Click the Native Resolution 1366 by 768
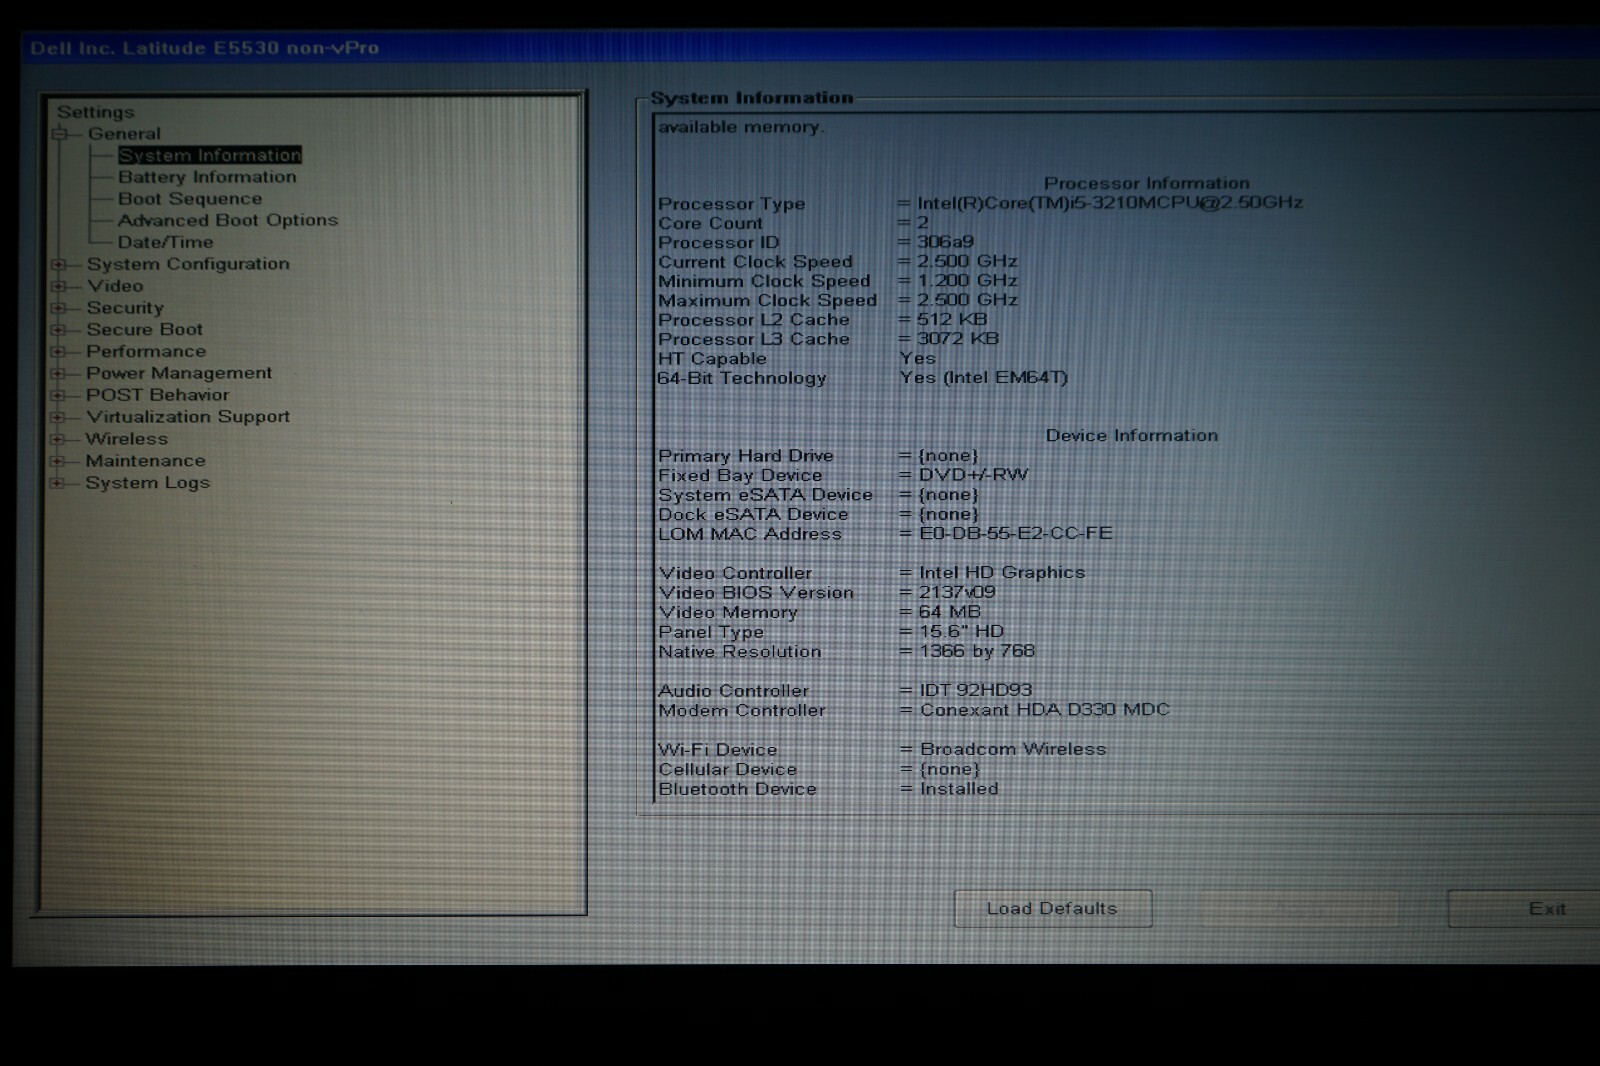The height and width of the screenshot is (1066, 1600). coord(977,651)
